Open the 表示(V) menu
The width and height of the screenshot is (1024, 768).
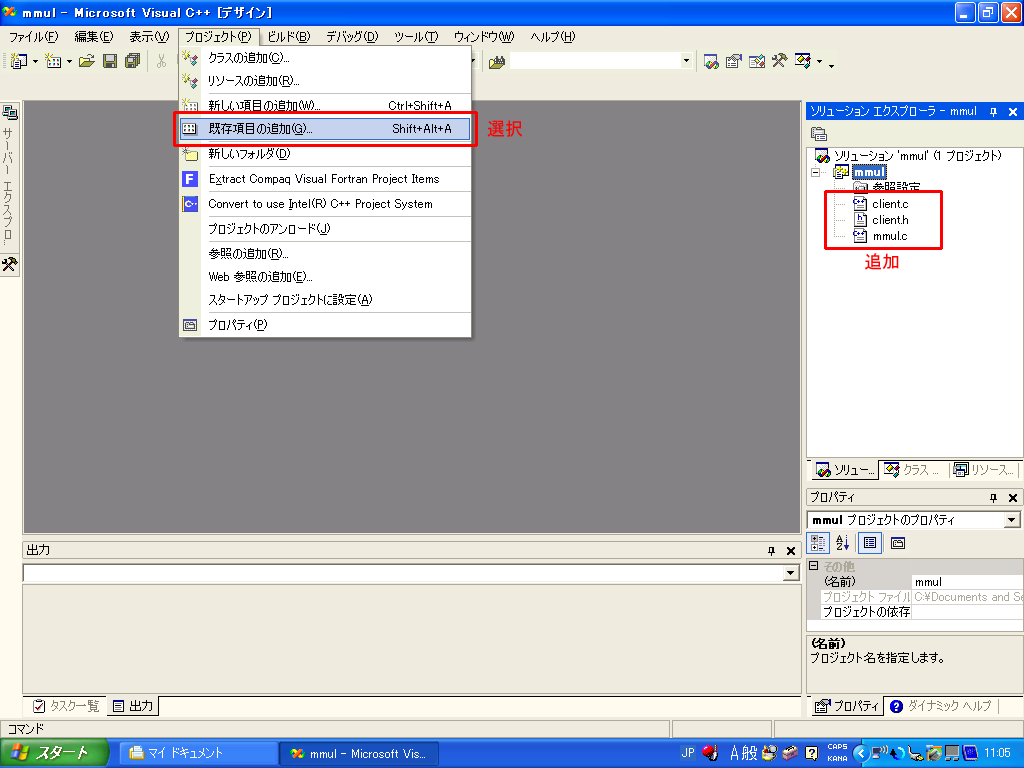[149, 37]
